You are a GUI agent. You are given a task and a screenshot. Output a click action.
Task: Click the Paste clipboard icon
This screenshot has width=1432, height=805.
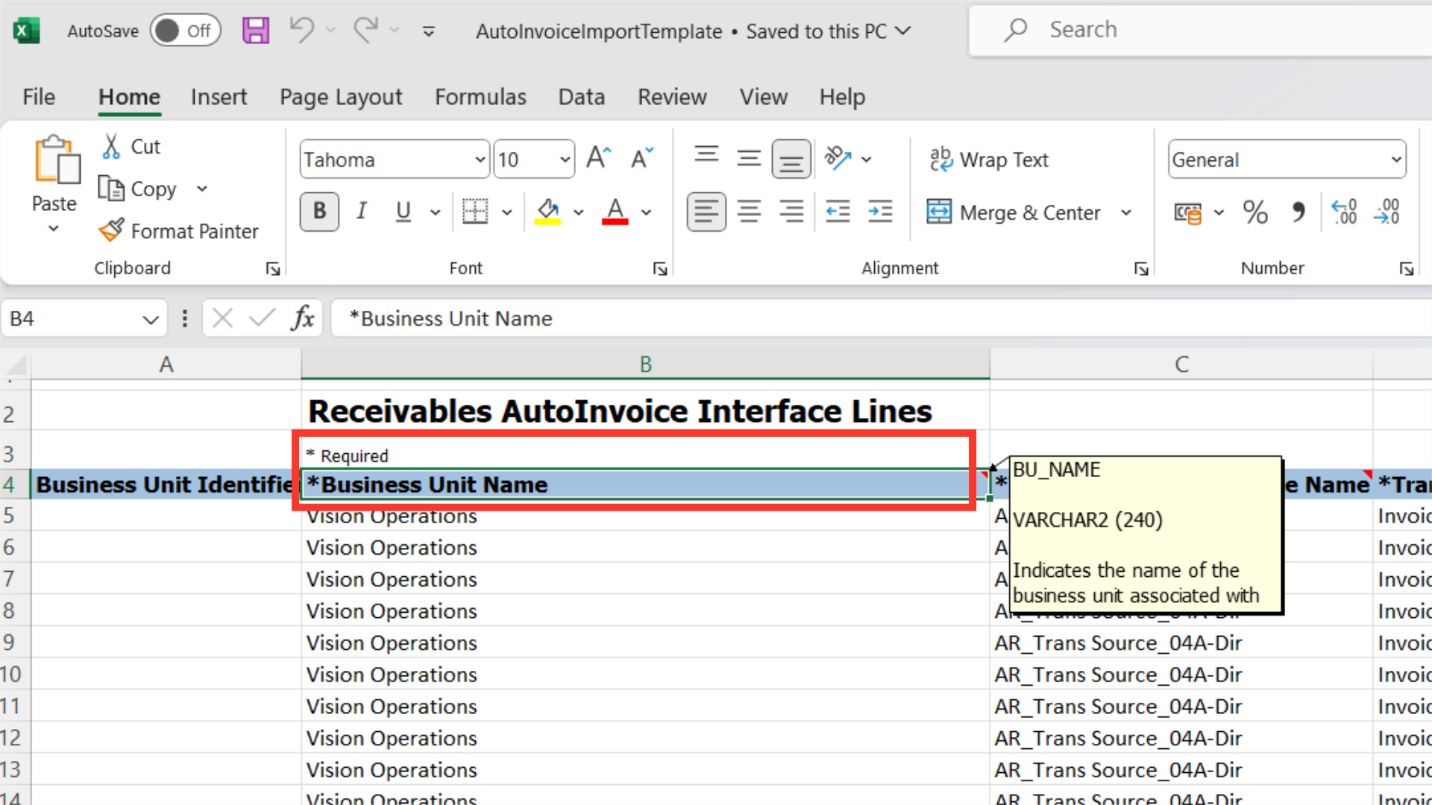pyautogui.click(x=56, y=162)
